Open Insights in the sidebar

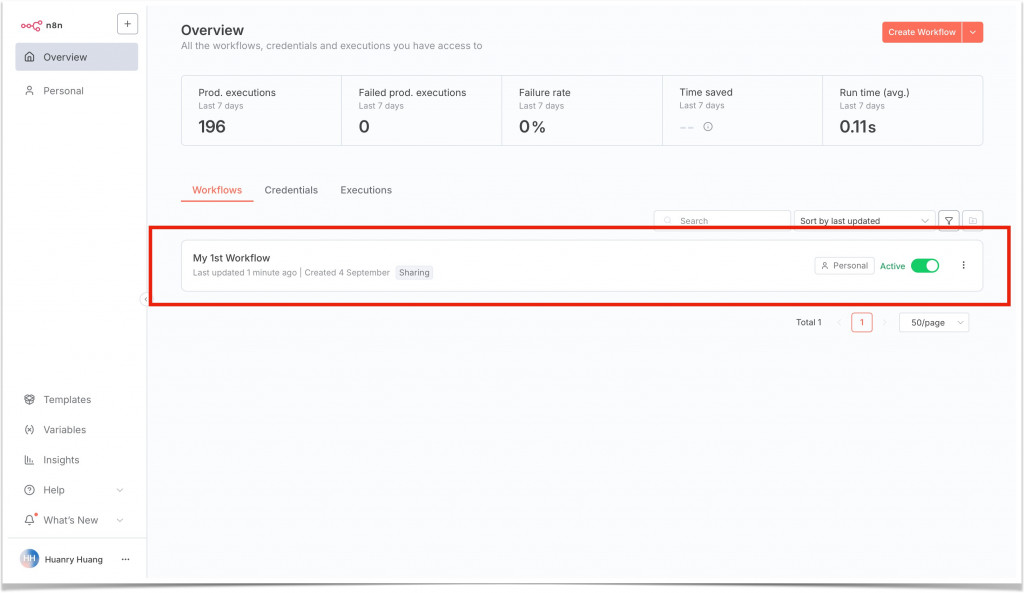click(61, 460)
